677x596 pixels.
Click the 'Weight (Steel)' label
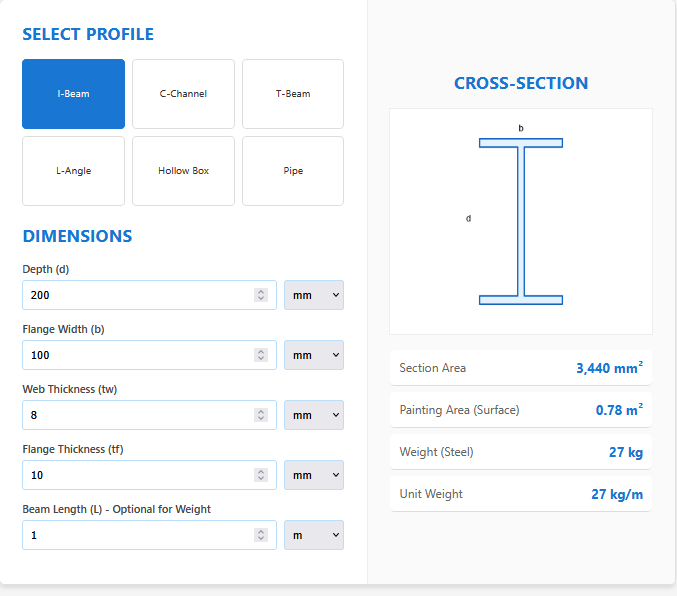pyautogui.click(x=437, y=452)
